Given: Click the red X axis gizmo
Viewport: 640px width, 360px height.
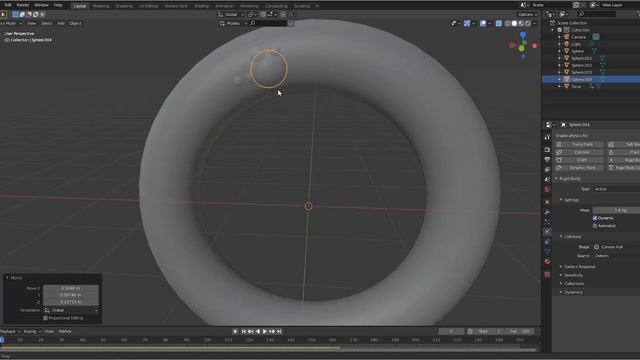Looking at the screenshot, I should click(534, 46).
